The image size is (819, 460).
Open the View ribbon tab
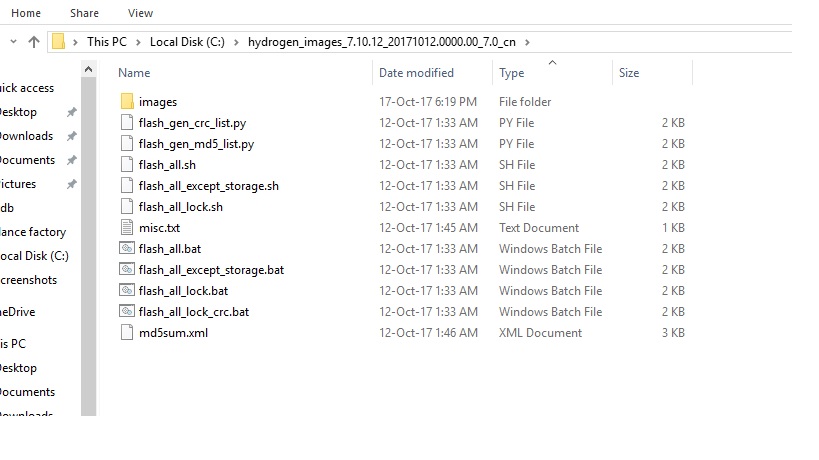click(x=141, y=13)
